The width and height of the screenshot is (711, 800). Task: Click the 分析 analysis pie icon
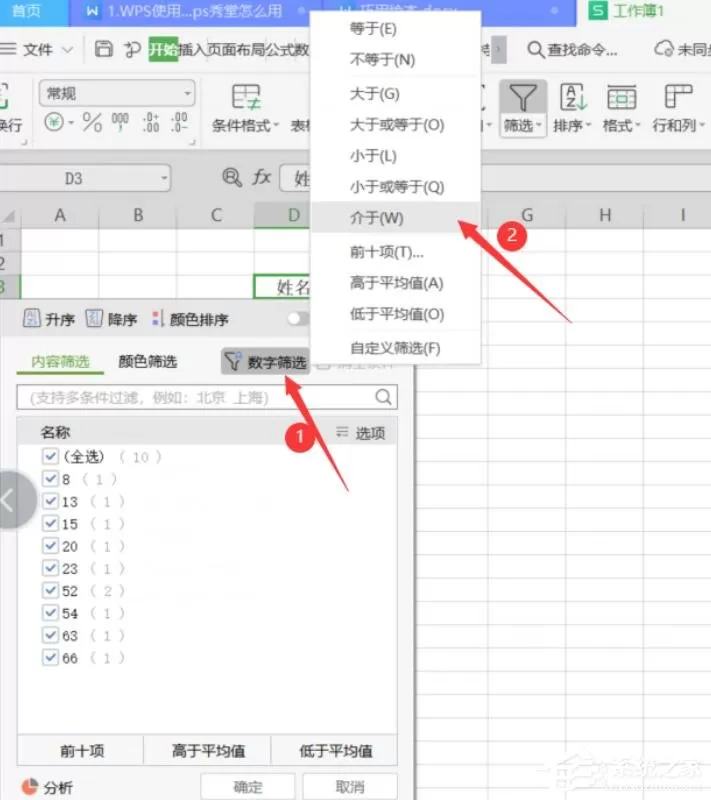[30, 786]
